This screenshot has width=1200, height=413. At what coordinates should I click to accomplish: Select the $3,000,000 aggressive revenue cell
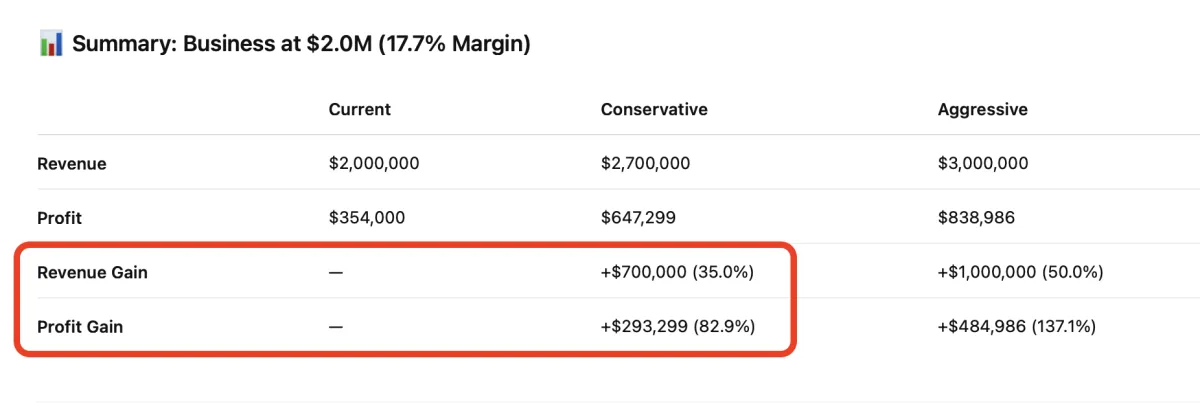tap(983, 163)
